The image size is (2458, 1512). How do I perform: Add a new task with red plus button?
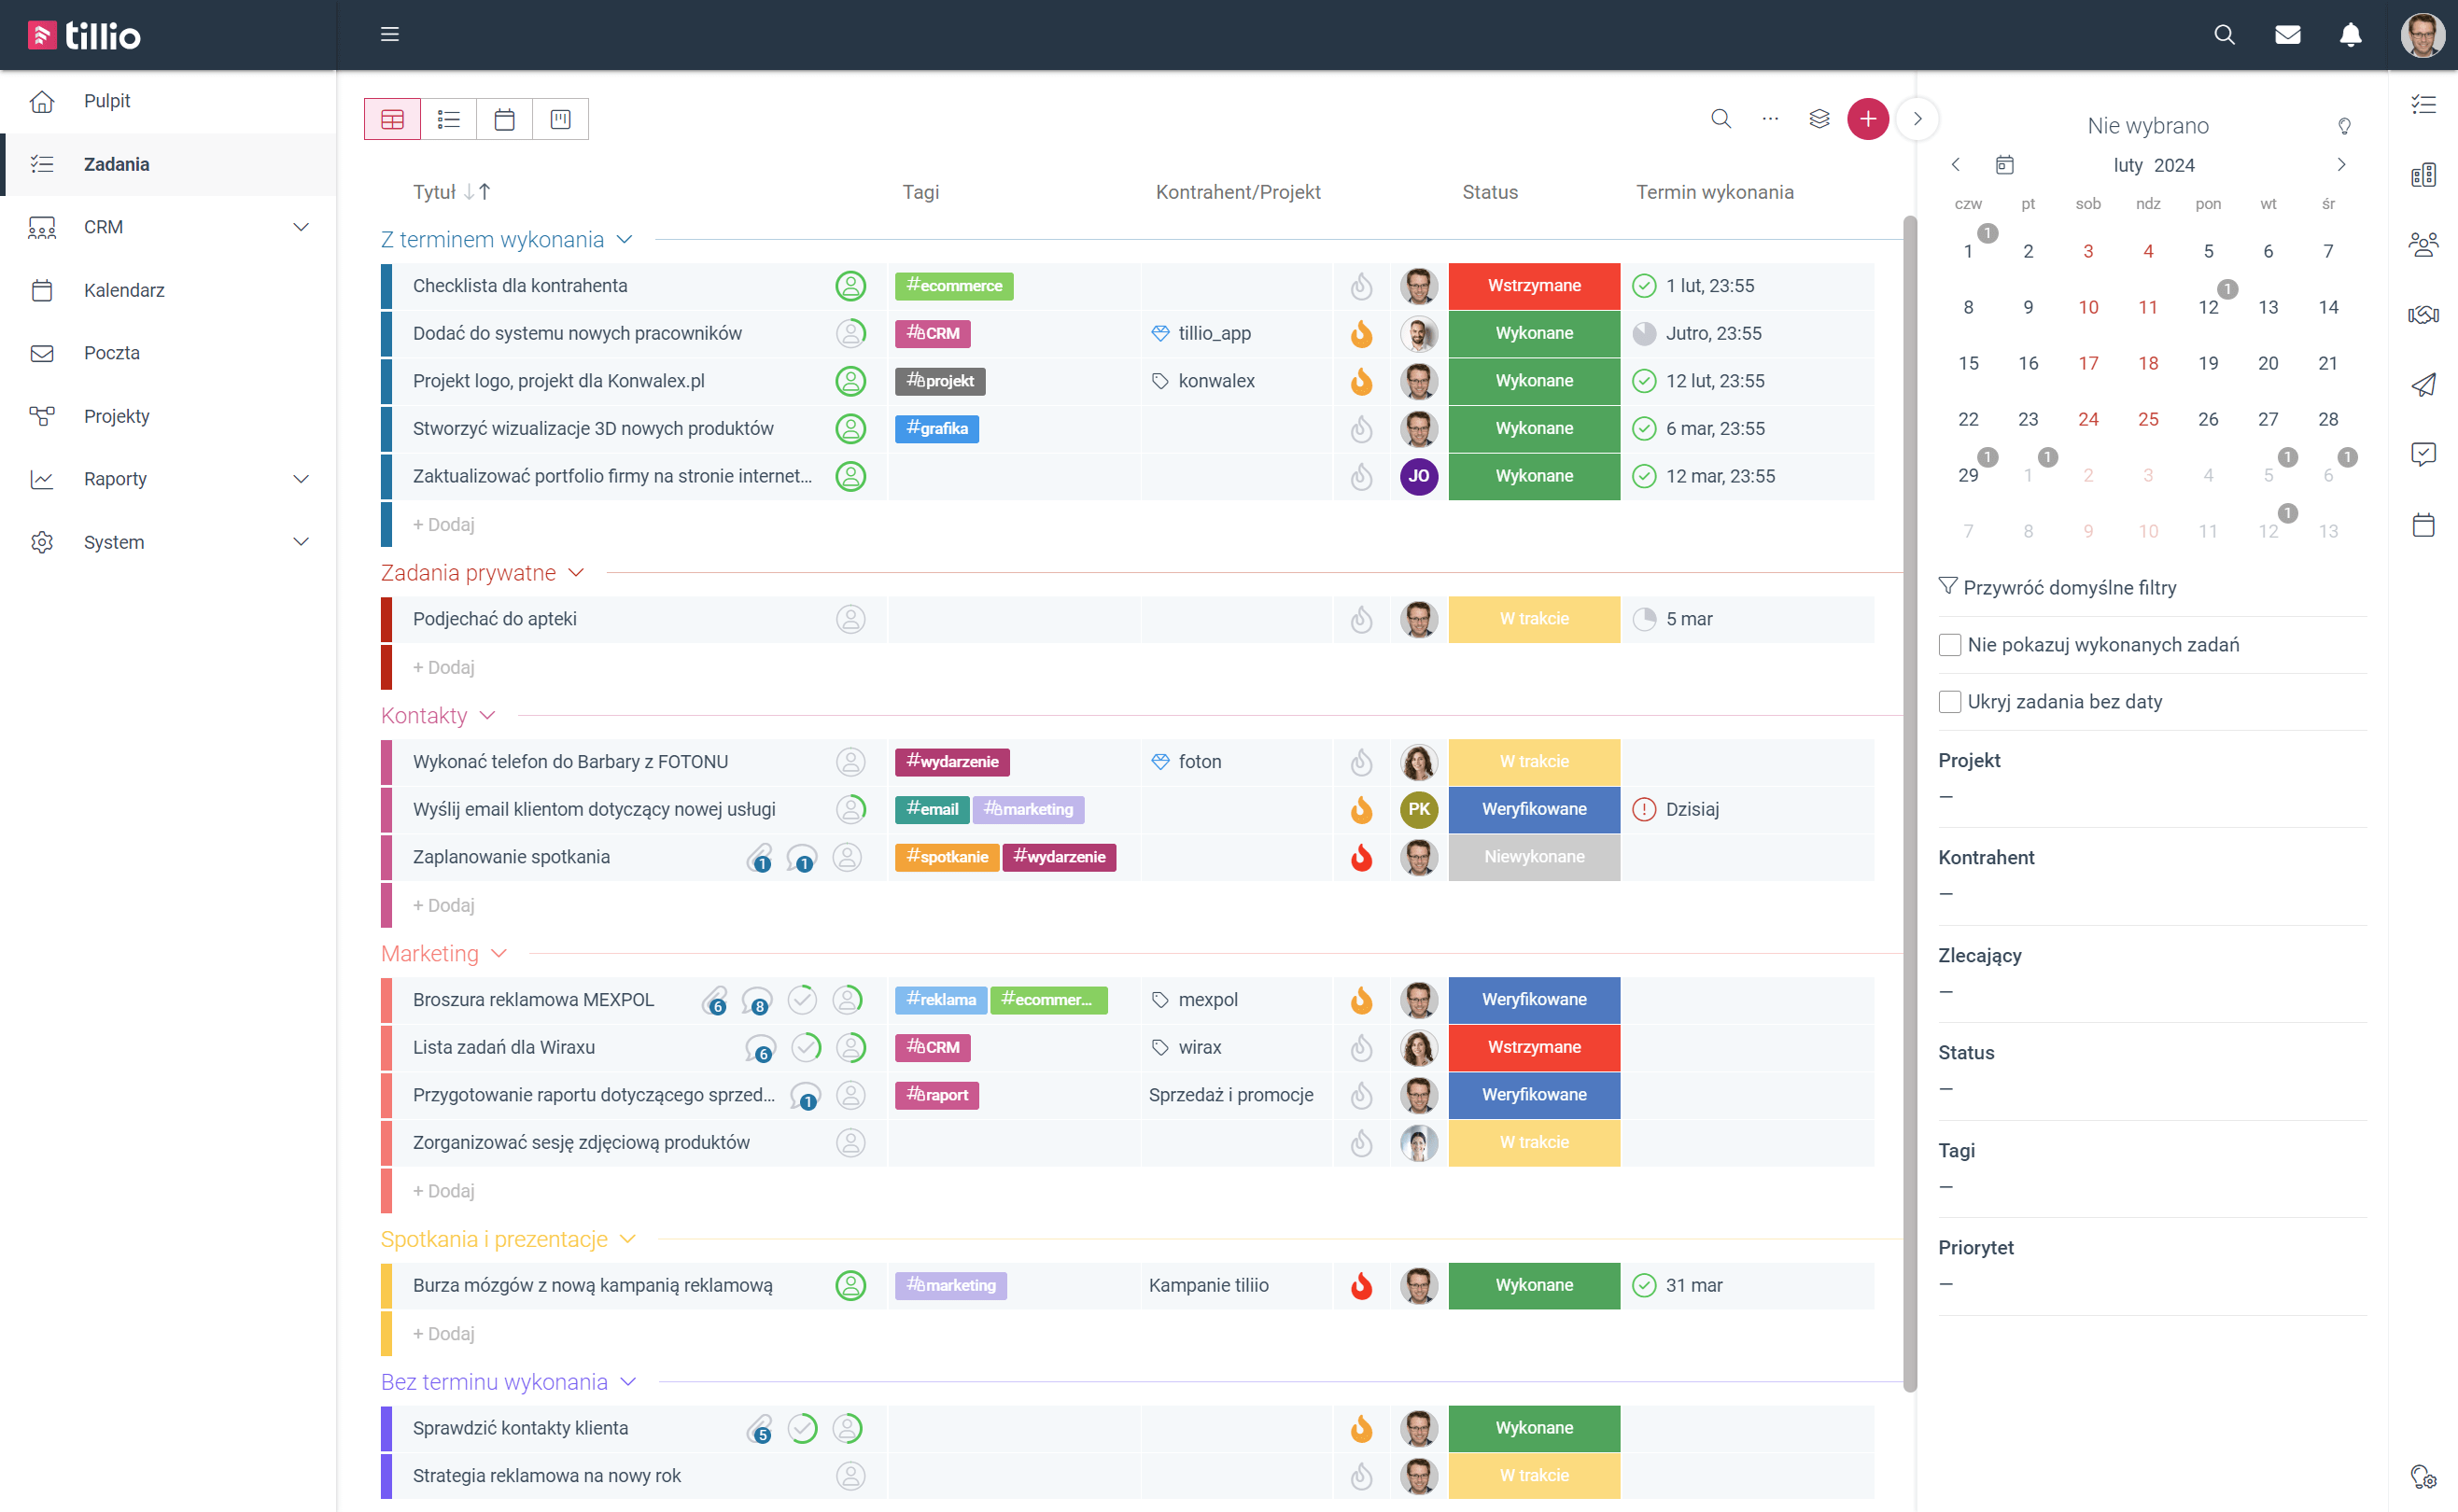tap(1867, 119)
